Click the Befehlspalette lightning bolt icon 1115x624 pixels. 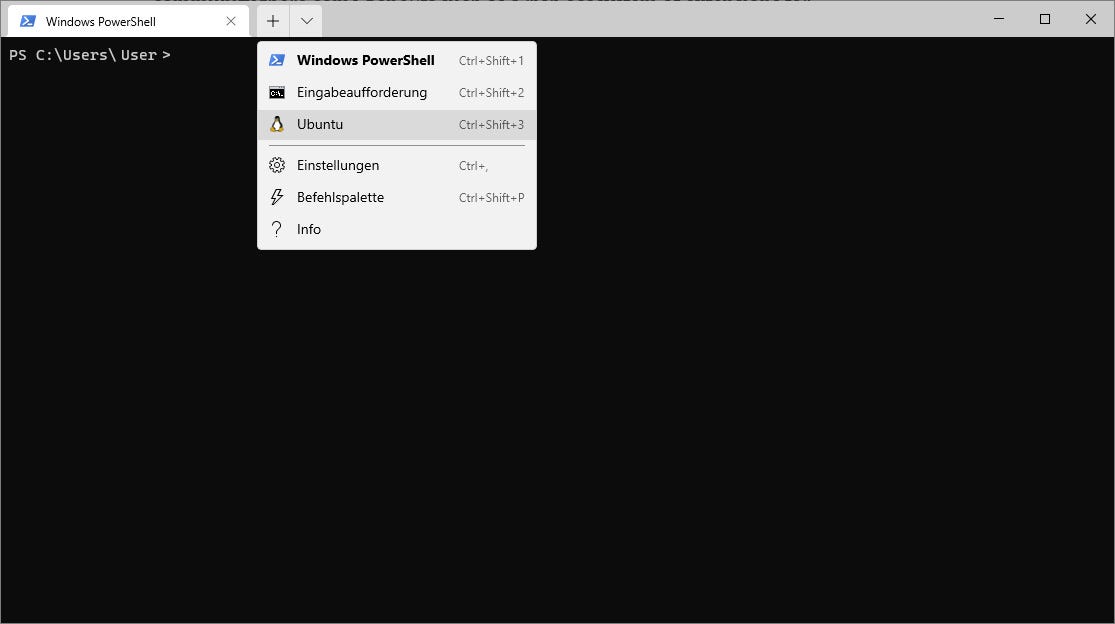(277, 198)
